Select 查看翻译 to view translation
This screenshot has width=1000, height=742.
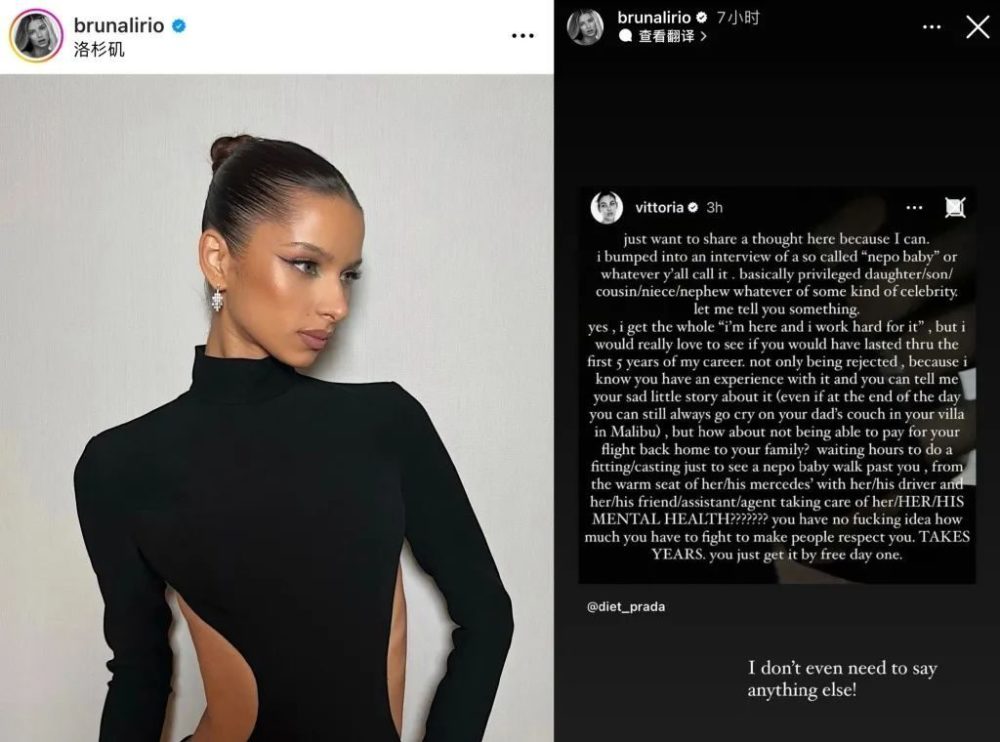(666, 36)
